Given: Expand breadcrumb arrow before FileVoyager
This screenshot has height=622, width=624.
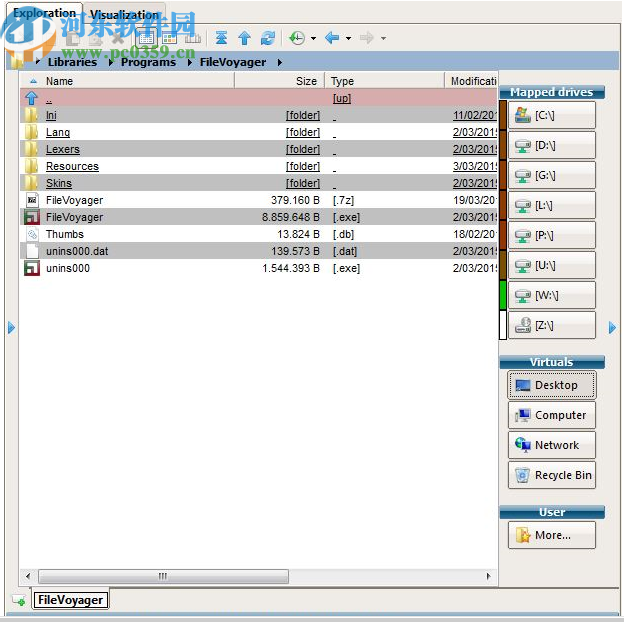Looking at the screenshot, I should point(190,62).
